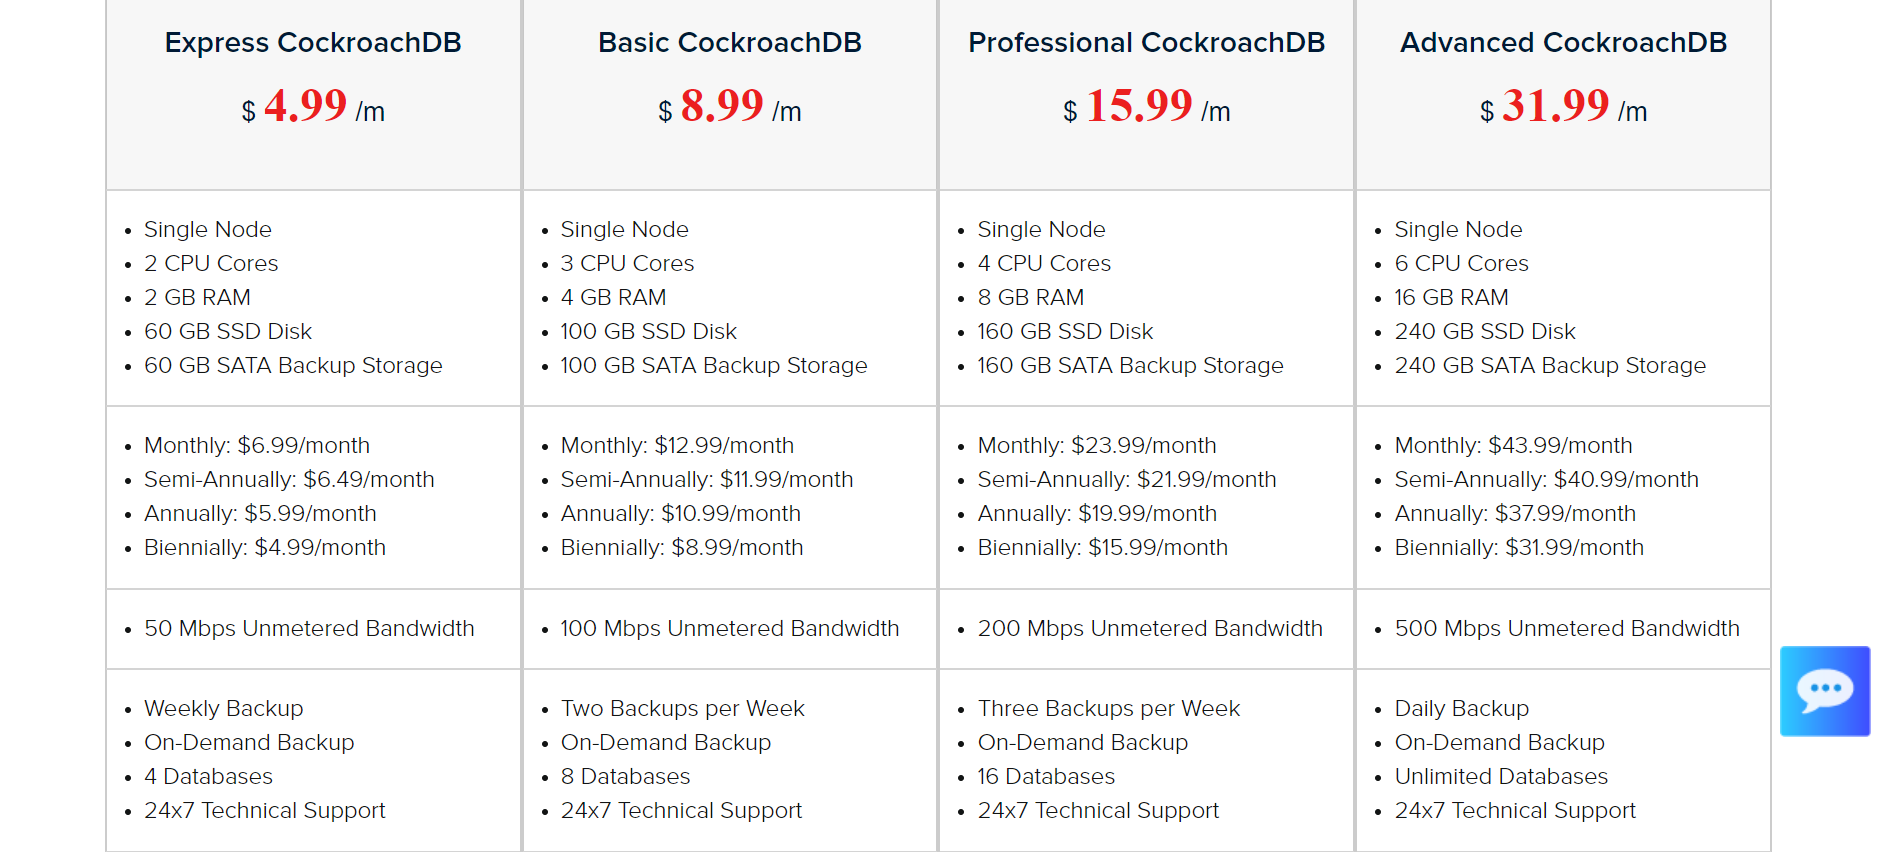Click the Express CockroachDB plan heading
The width and height of the screenshot is (1879, 852).
point(313,43)
